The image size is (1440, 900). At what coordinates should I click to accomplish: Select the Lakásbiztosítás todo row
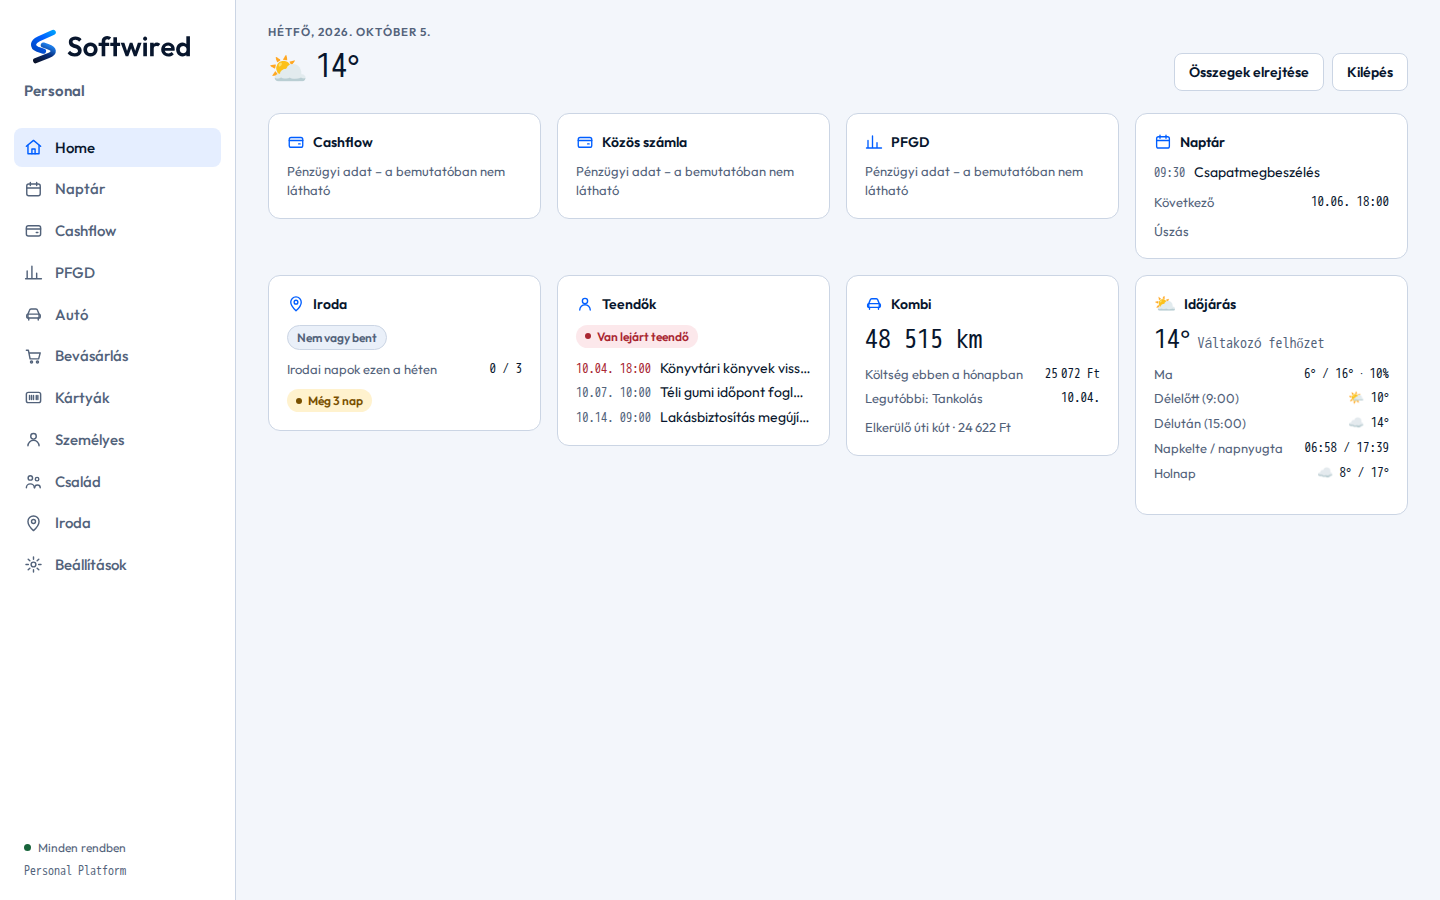[x=693, y=417]
